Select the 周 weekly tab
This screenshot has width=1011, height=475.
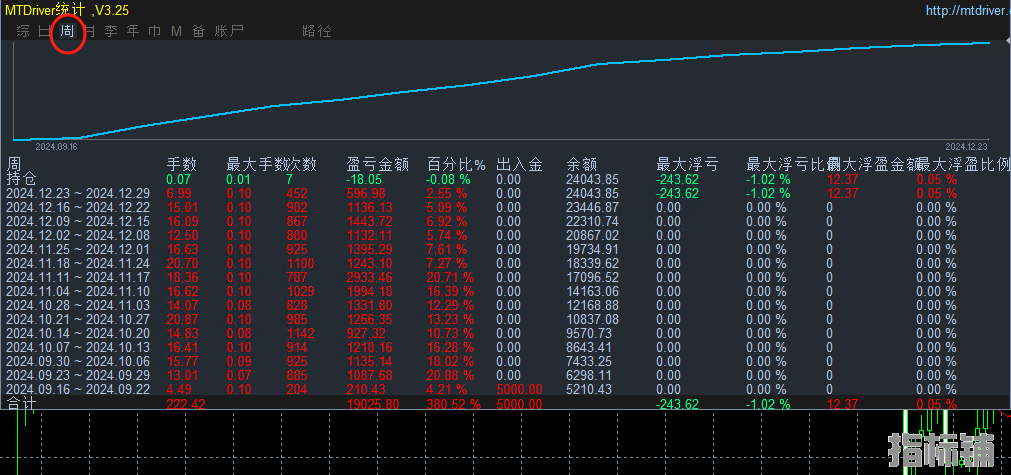(67, 31)
